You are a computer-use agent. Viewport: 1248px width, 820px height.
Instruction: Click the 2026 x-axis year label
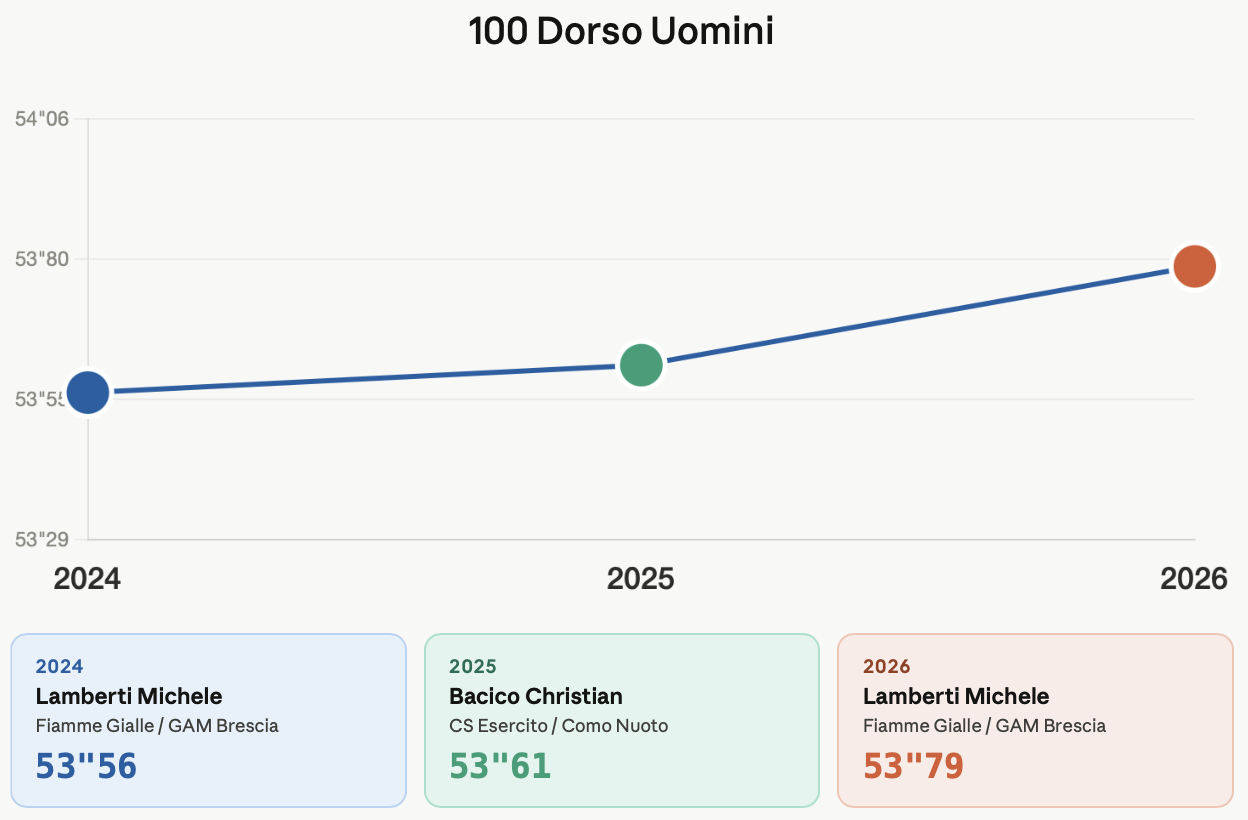tap(1193, 579)
